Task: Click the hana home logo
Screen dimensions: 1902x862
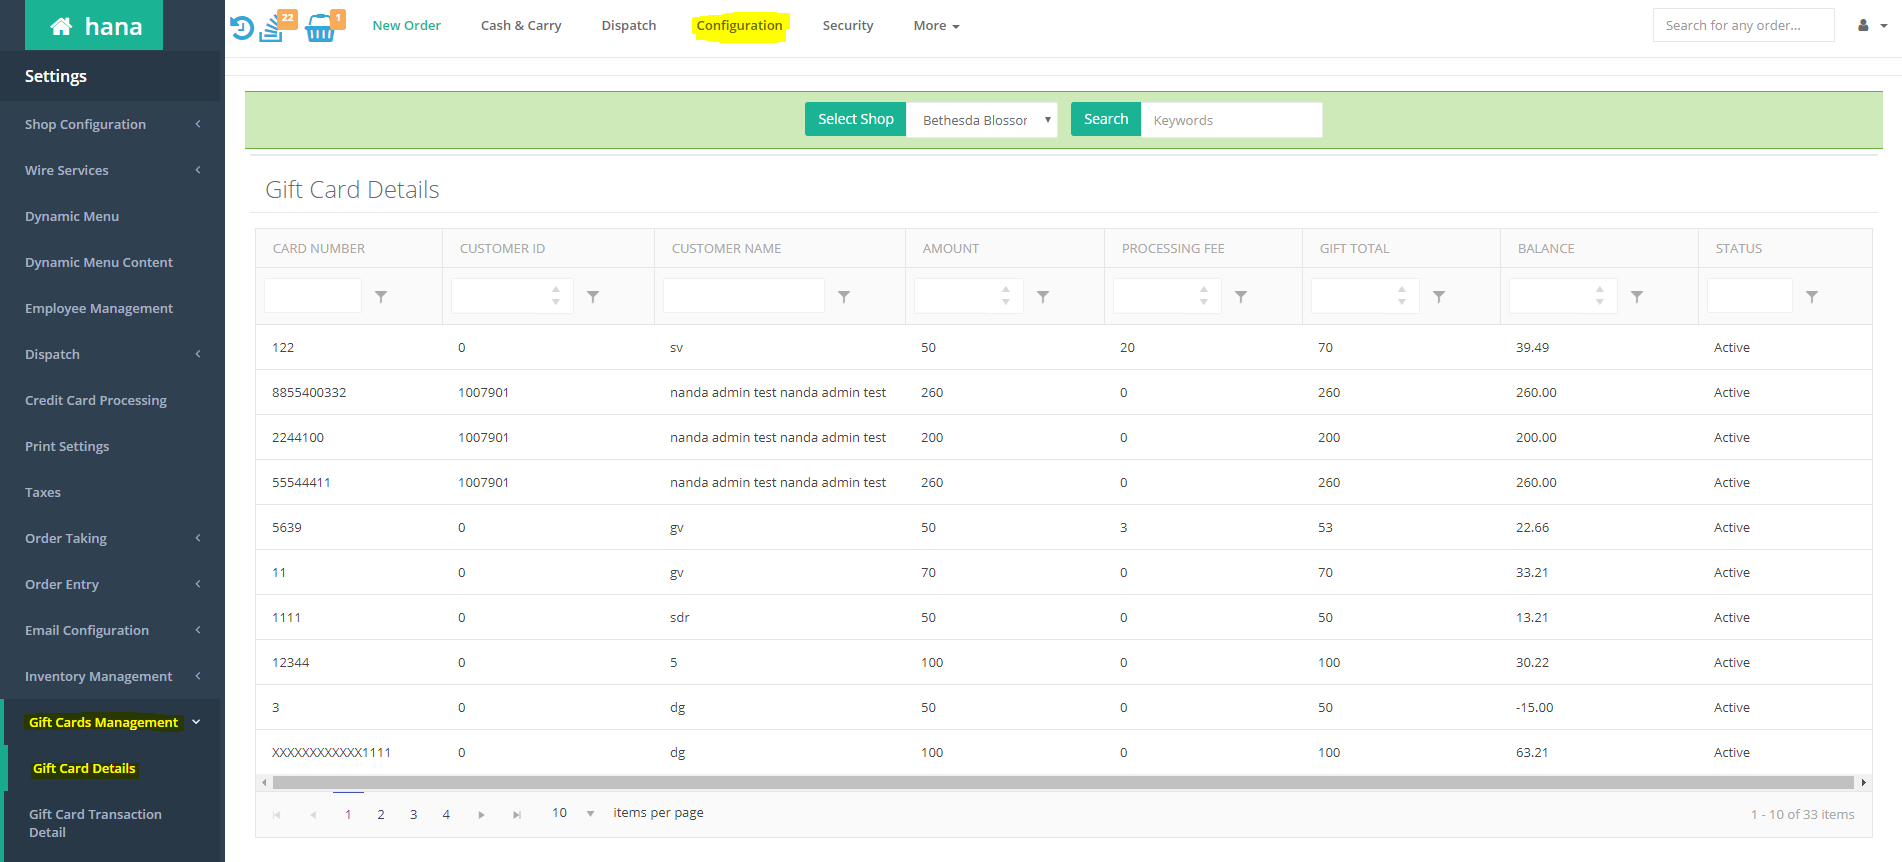Action: tap(94, 26)
